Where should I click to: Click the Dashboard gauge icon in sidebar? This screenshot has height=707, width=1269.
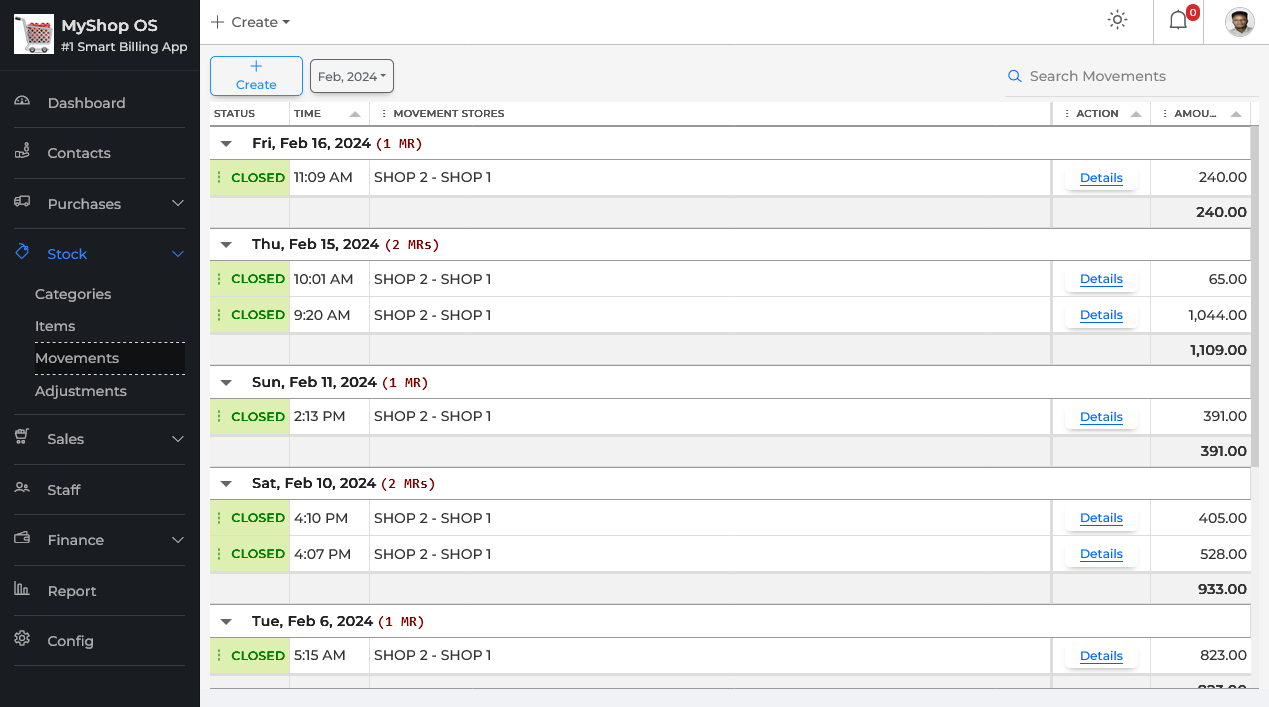point(22,102)
